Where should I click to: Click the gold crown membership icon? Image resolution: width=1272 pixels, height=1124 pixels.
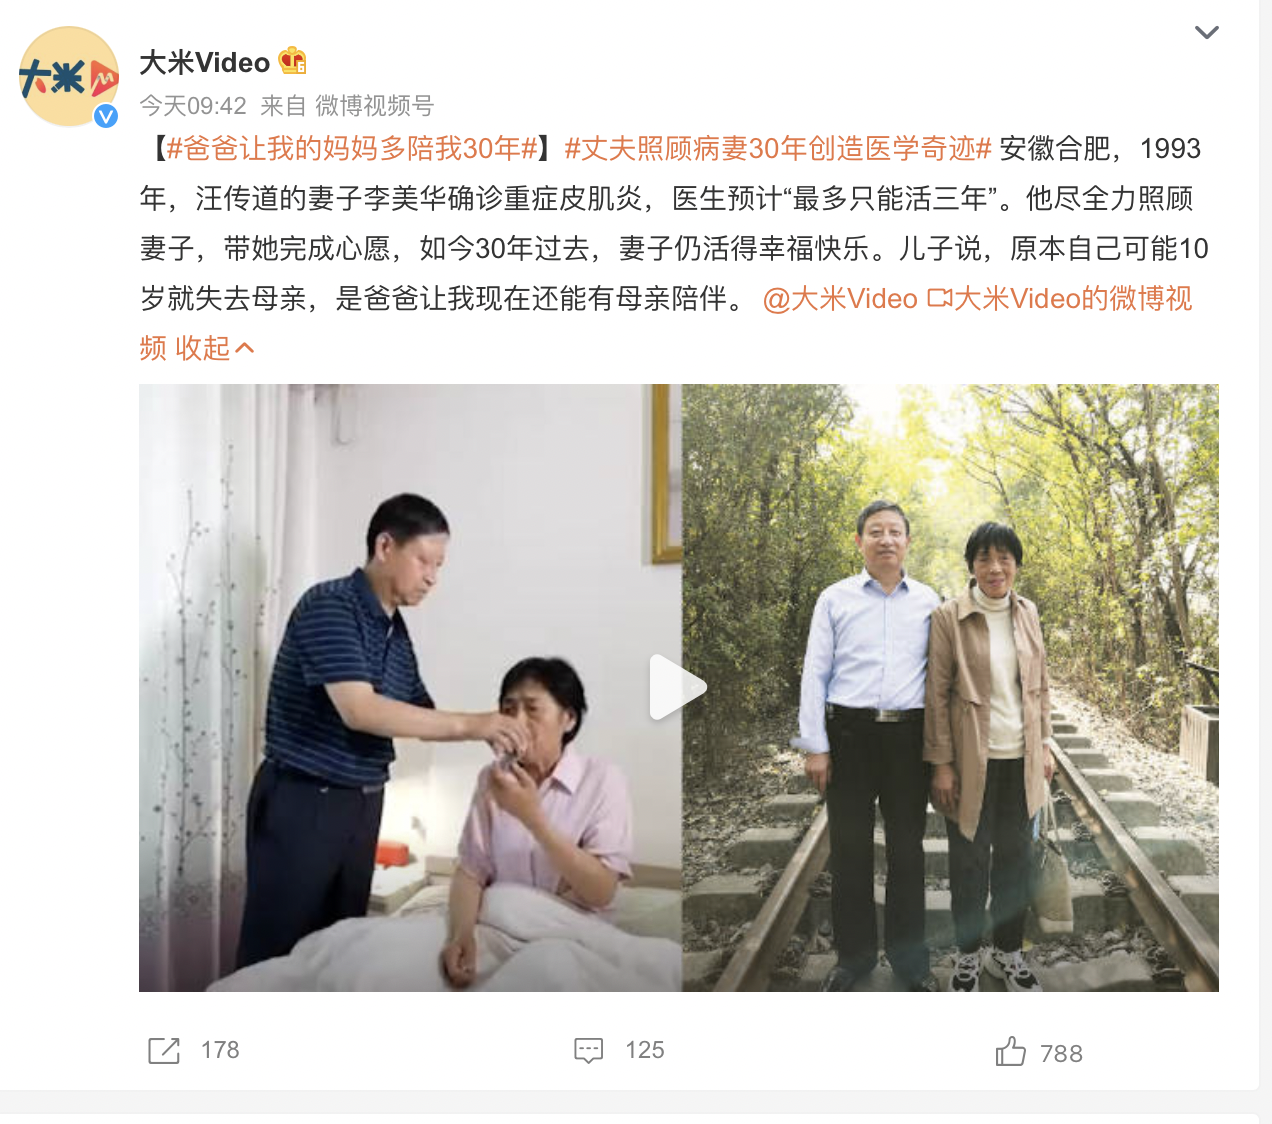(292, 62)
